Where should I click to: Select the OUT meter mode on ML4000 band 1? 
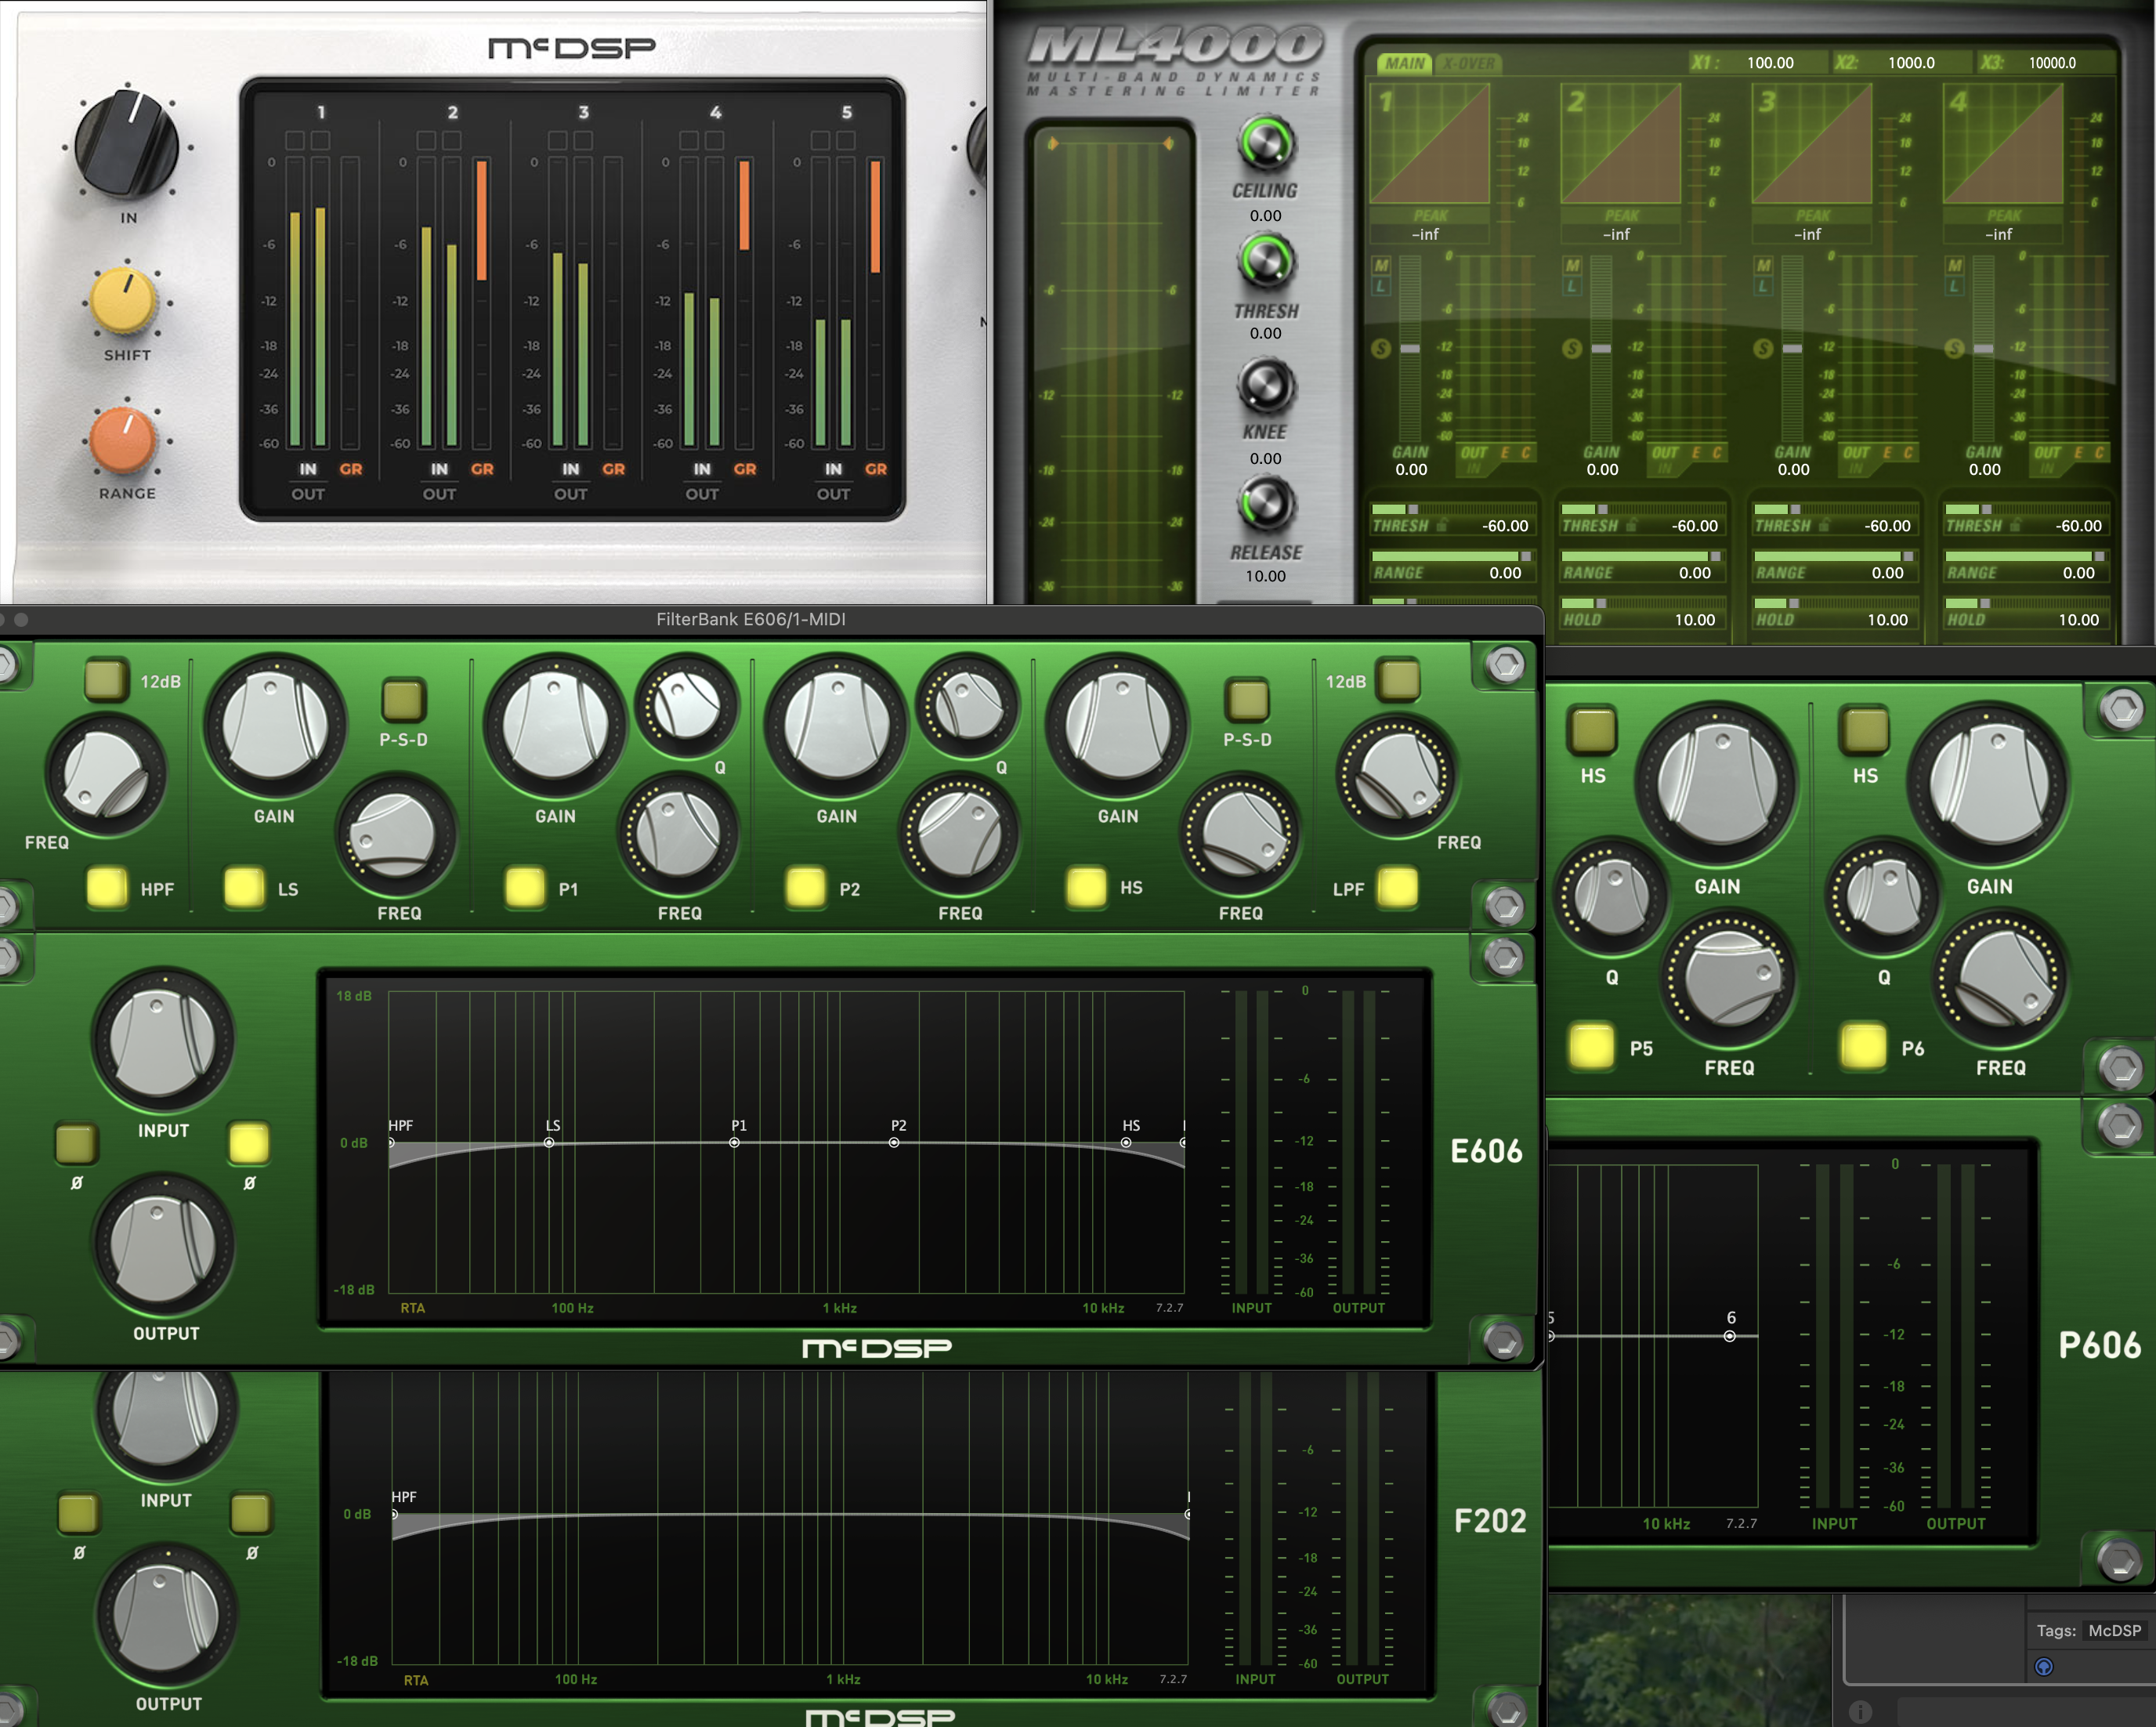pos(1474,453)
